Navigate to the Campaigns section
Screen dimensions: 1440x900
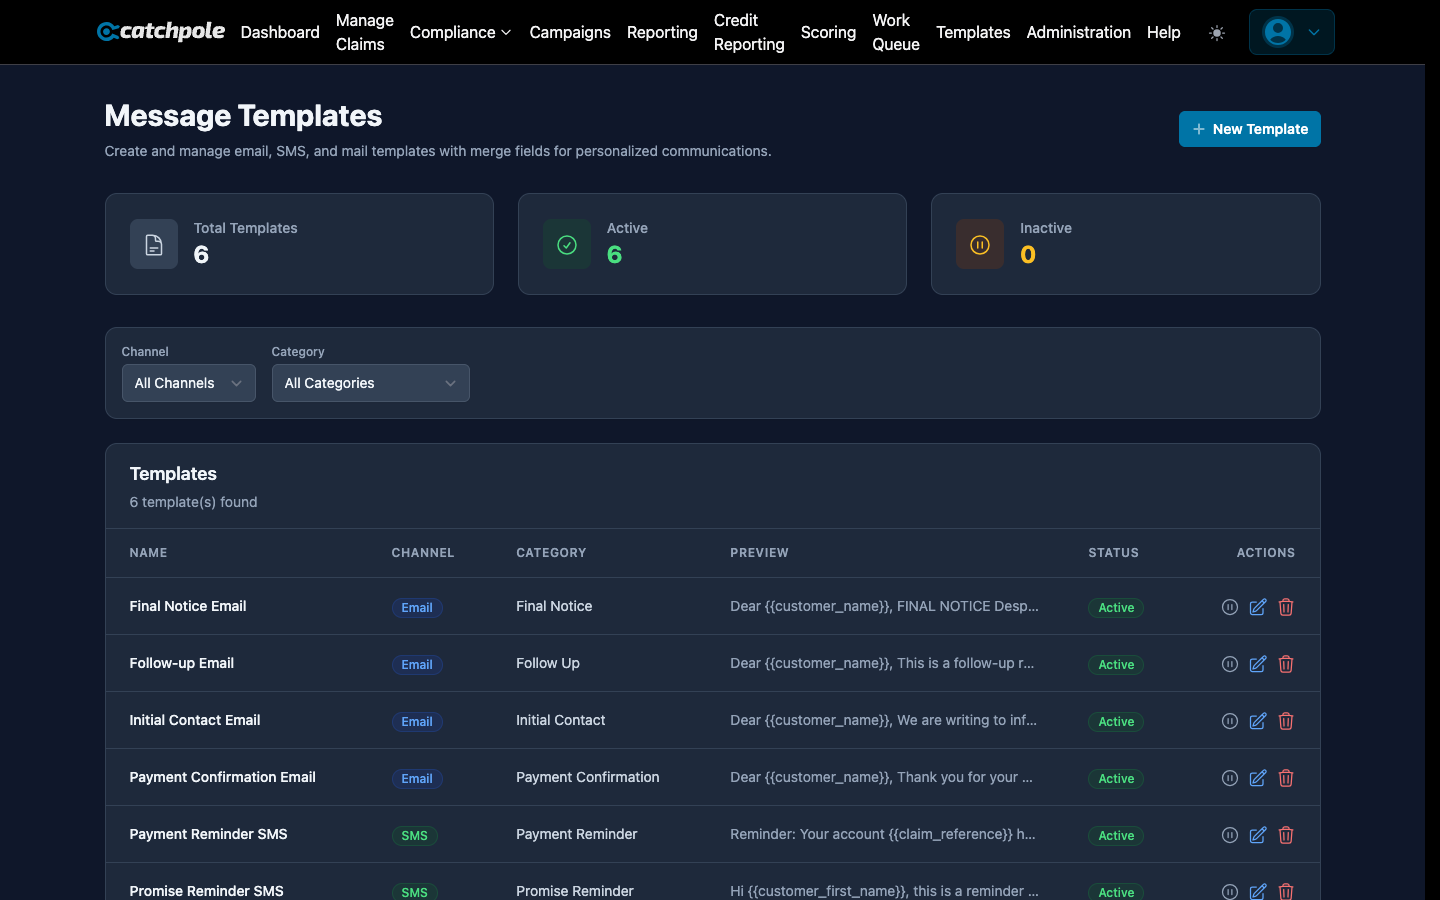tap(570, 32)
